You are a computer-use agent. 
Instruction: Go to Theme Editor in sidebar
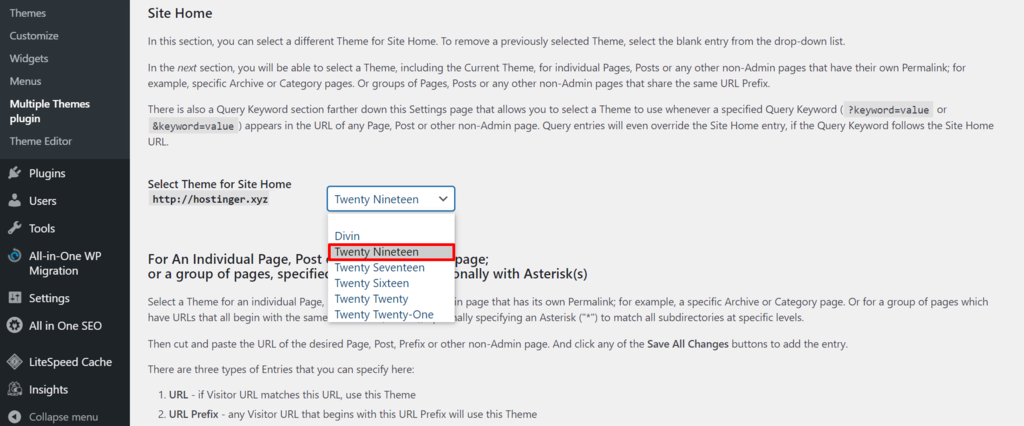pos(40,141)
